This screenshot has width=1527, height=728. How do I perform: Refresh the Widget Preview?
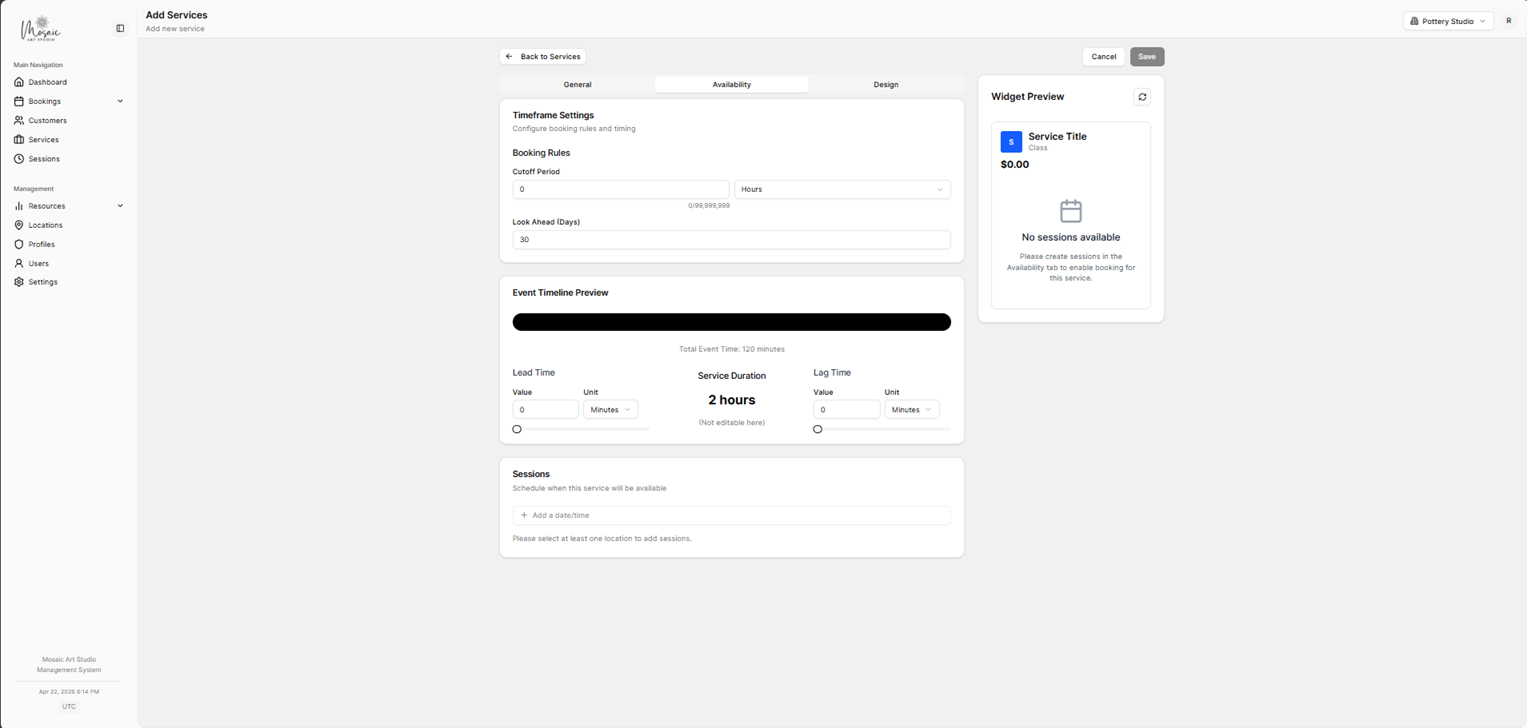(x=1142, y=96)
